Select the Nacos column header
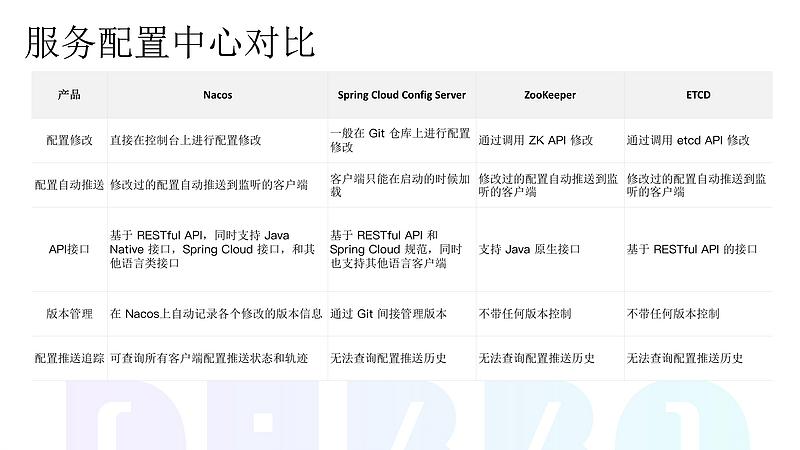The width and height of the screenshot is (800, 450). pyautogui.click(x=217, y=95)
